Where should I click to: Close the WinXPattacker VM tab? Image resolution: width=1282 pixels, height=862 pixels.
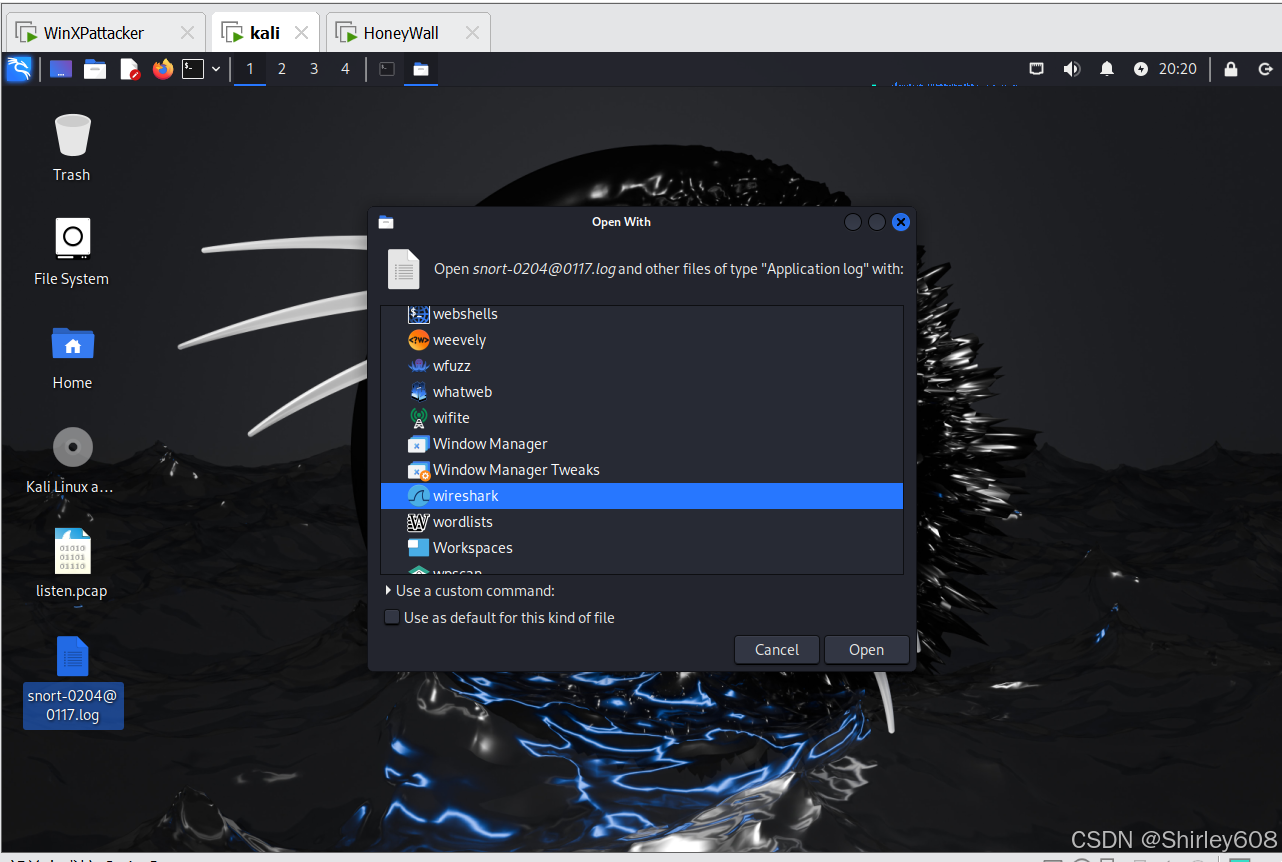pyautogui.click(x=187, y=33)
